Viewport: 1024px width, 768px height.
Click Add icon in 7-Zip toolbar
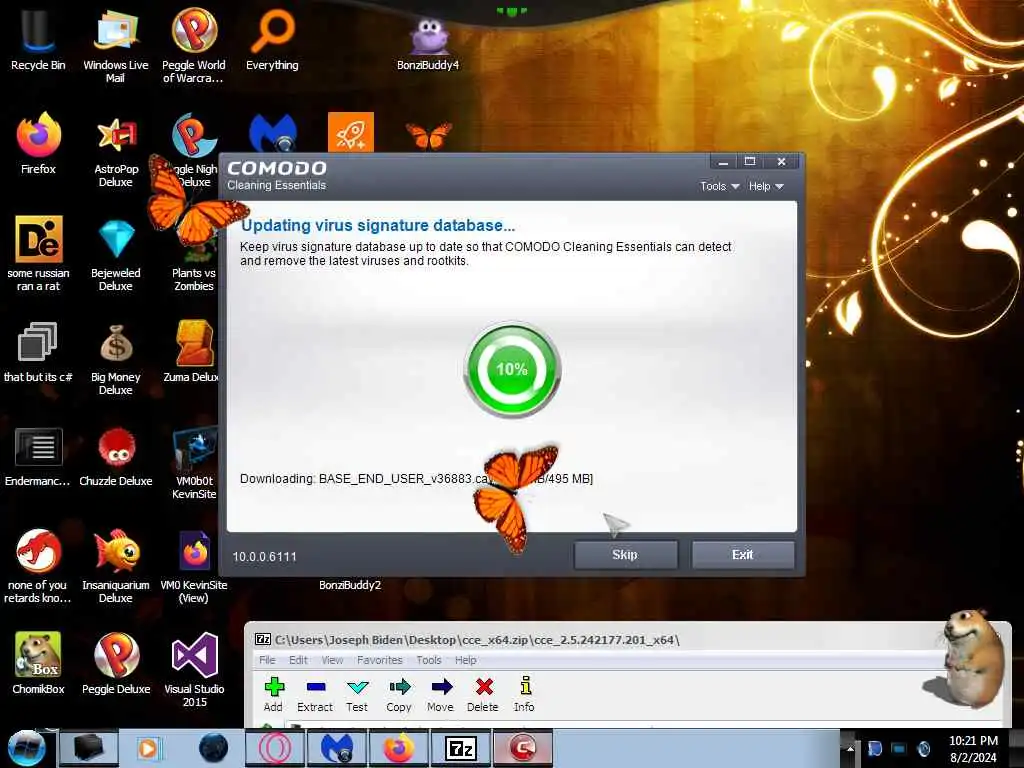pos(274,694)
